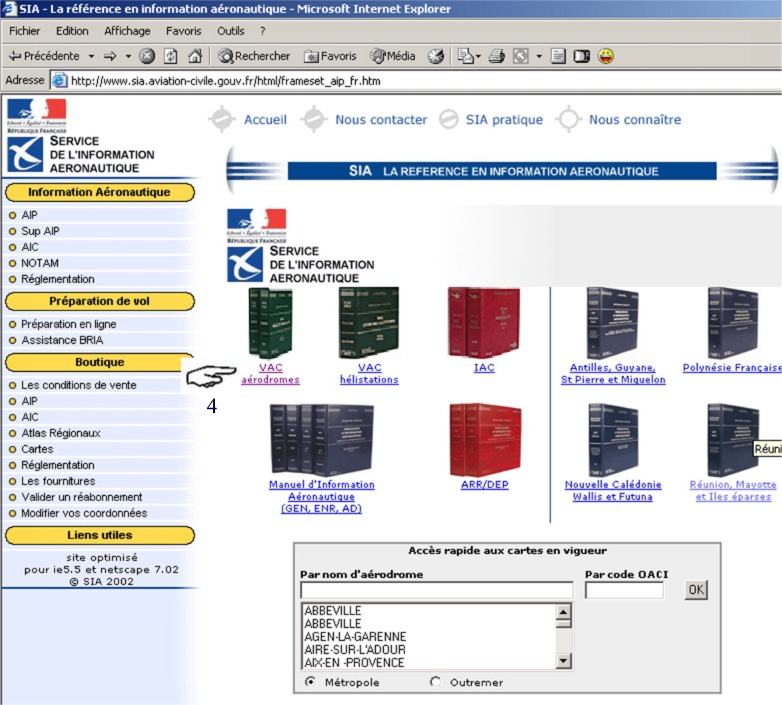The width and height of the screenshot is (782, 705).
Task: Select AGEN-LA-GARENNE in the aerodrome list
Action: (x=355, y=637)
